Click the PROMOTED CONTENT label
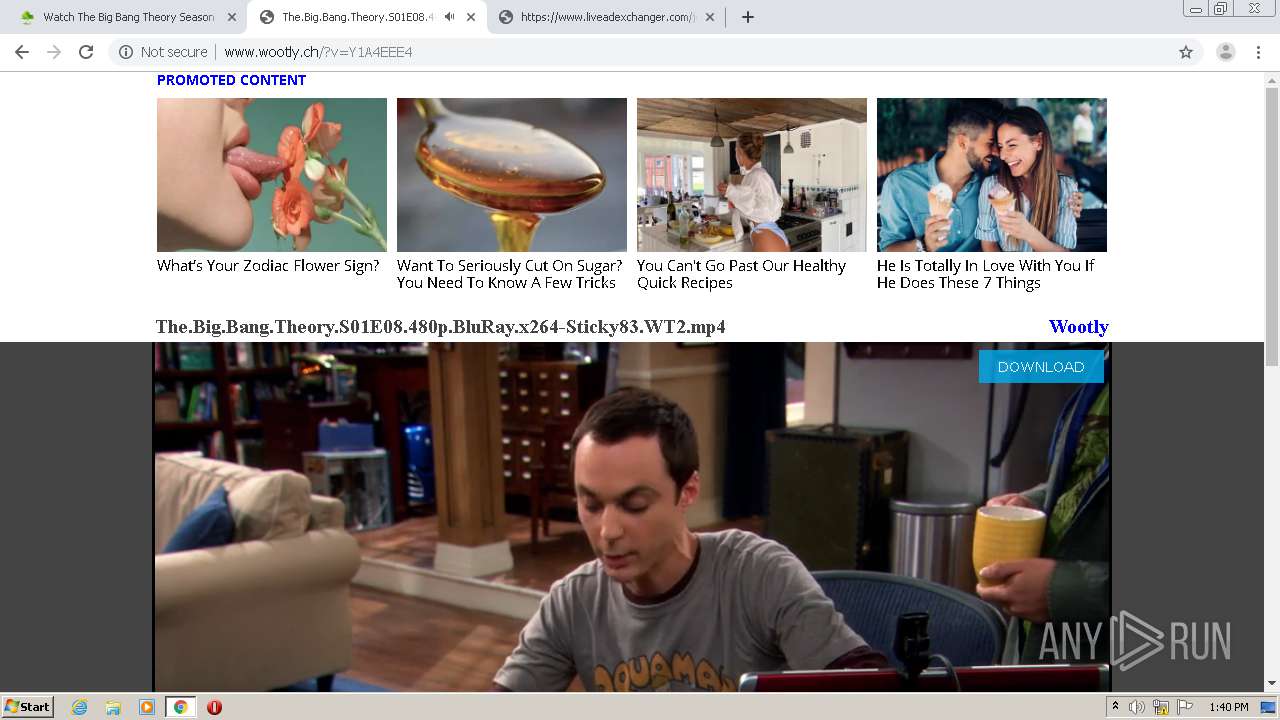Screen dimensions: 1280x720 tap(231, 80)
